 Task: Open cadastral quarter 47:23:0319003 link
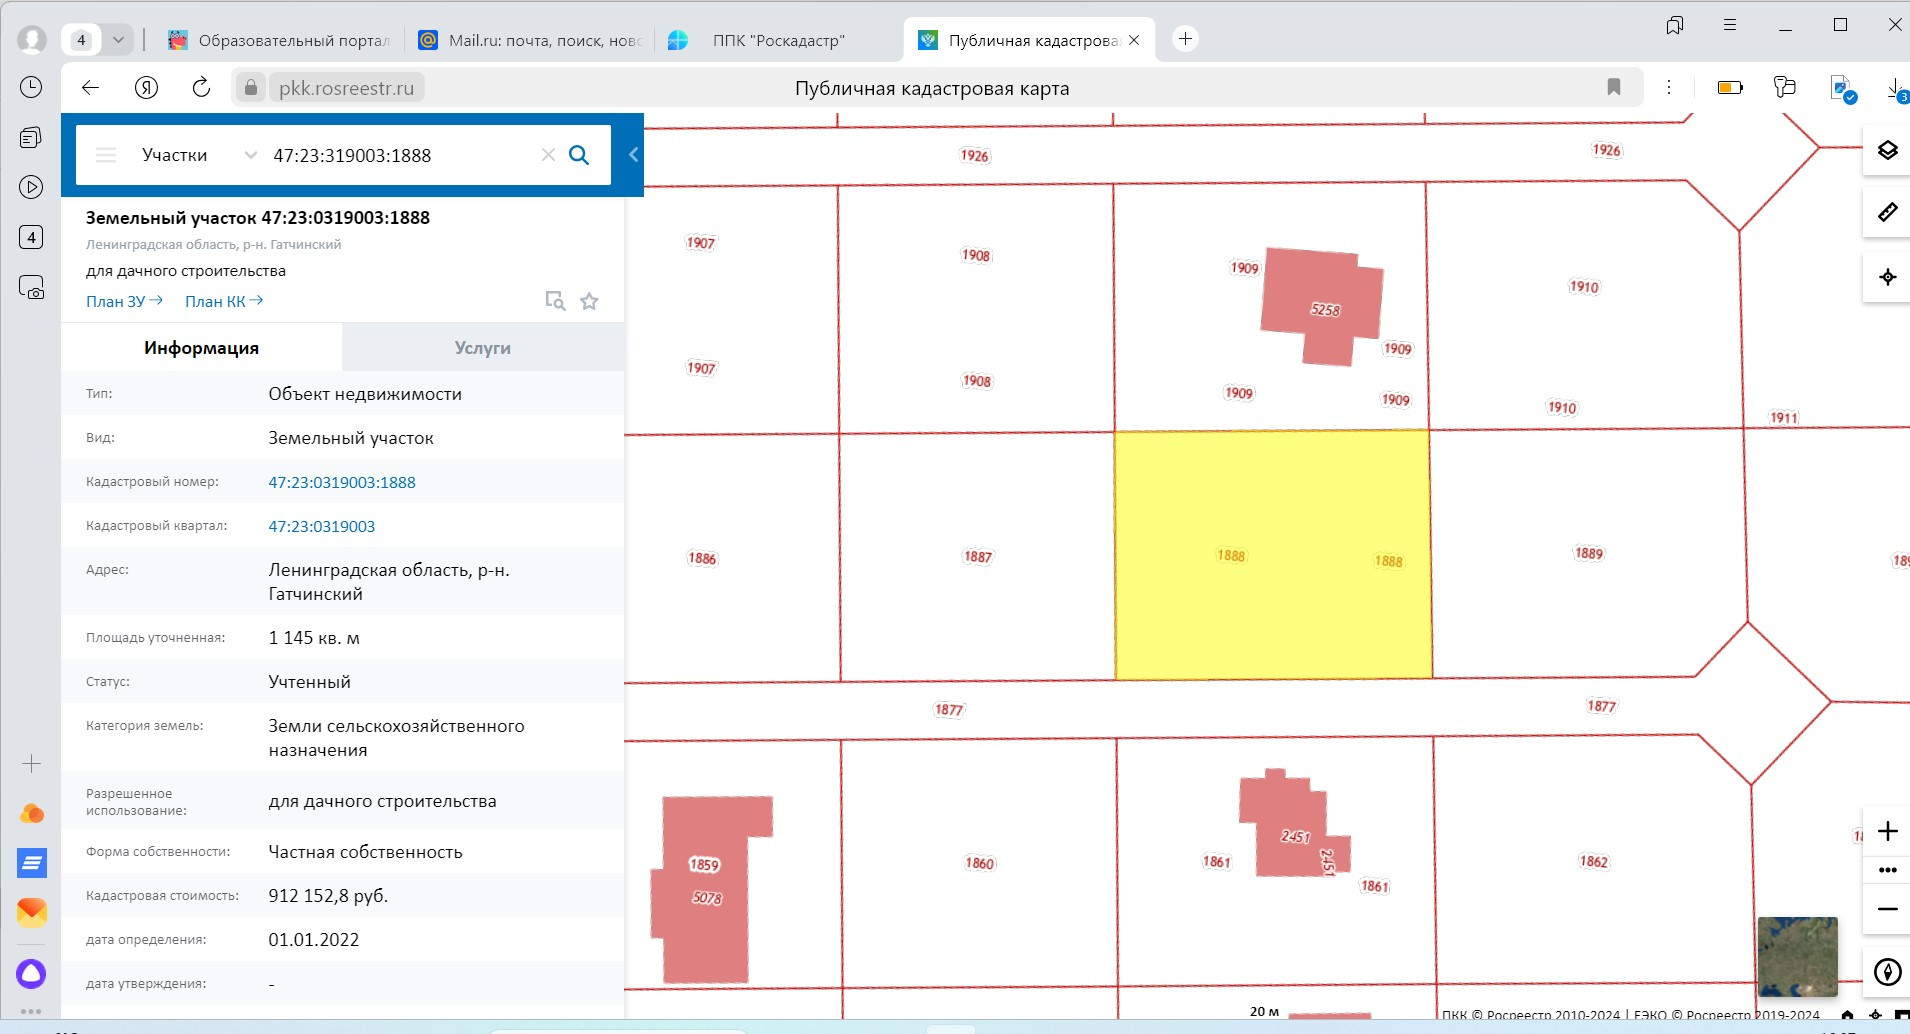(322, 526)
